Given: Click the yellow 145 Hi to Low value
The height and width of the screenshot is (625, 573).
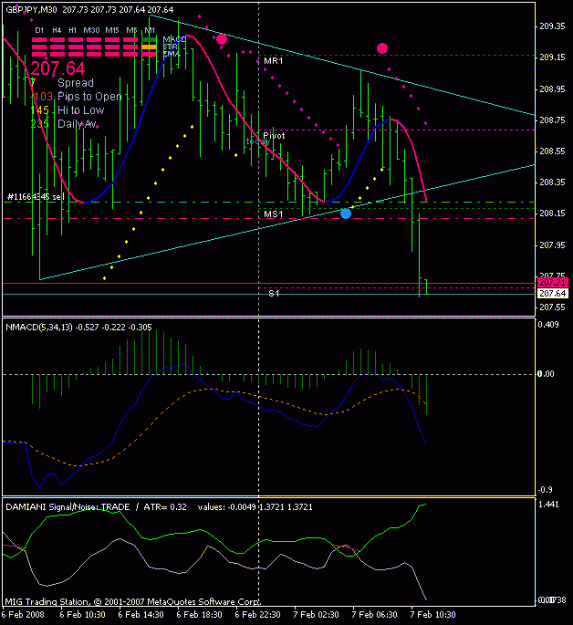Looking at the screenshot, I should pos(40,110).
